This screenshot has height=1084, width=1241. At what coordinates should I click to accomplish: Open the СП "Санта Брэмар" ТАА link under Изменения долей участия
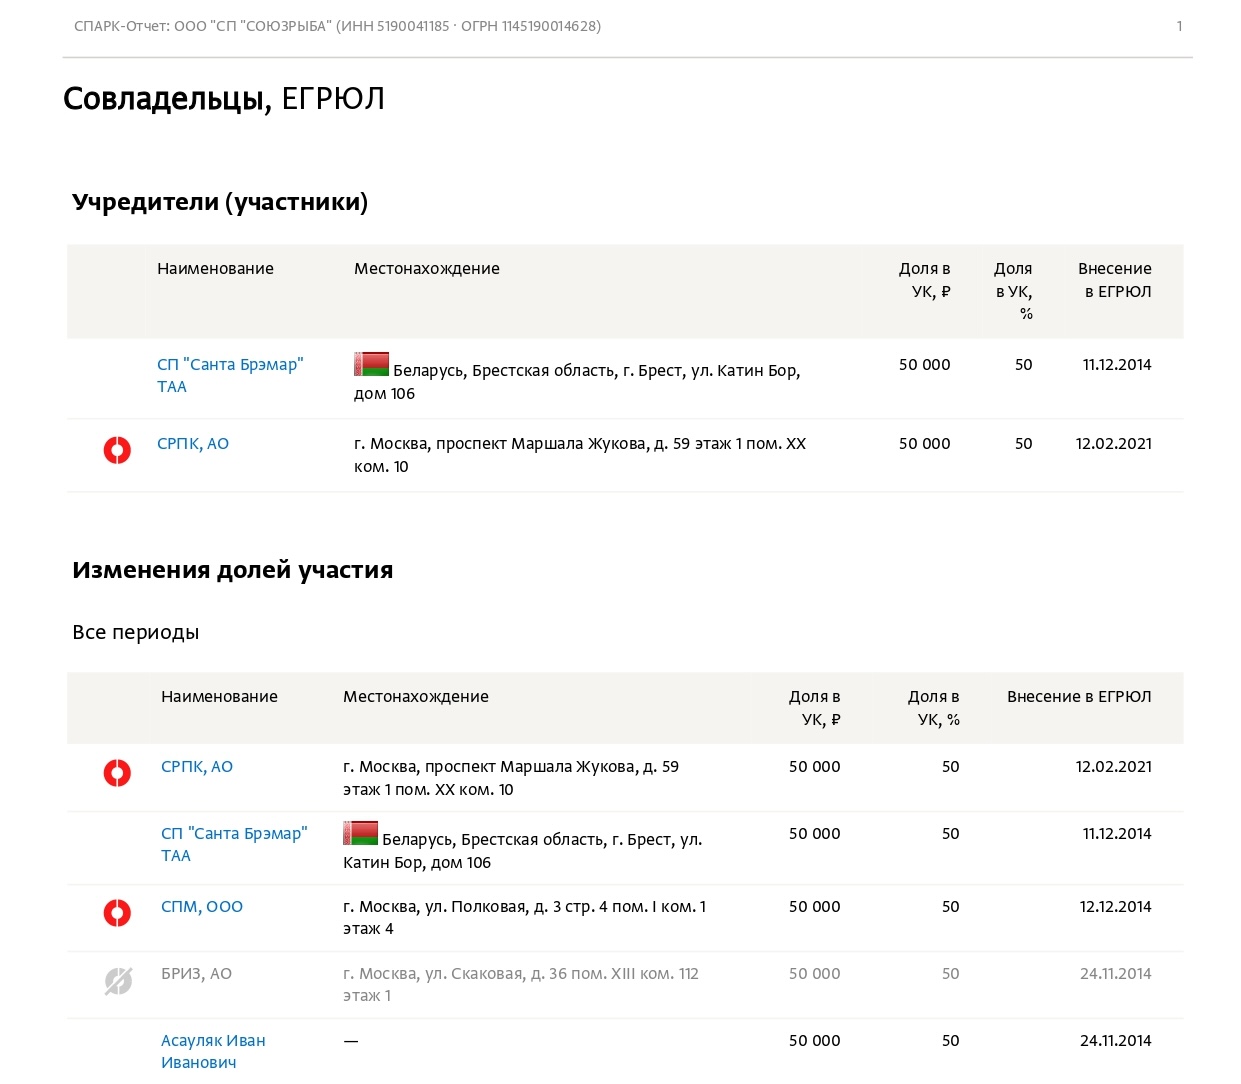tap(234, 844)
